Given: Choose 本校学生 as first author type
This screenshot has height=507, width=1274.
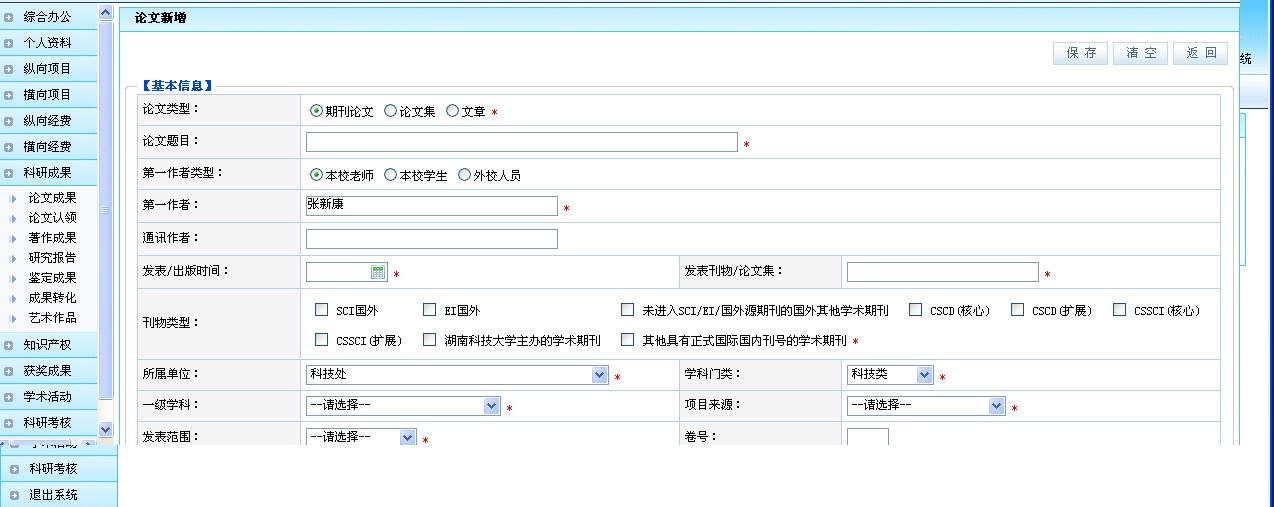Looking at the screenshot, I should [x=390, y=175].
